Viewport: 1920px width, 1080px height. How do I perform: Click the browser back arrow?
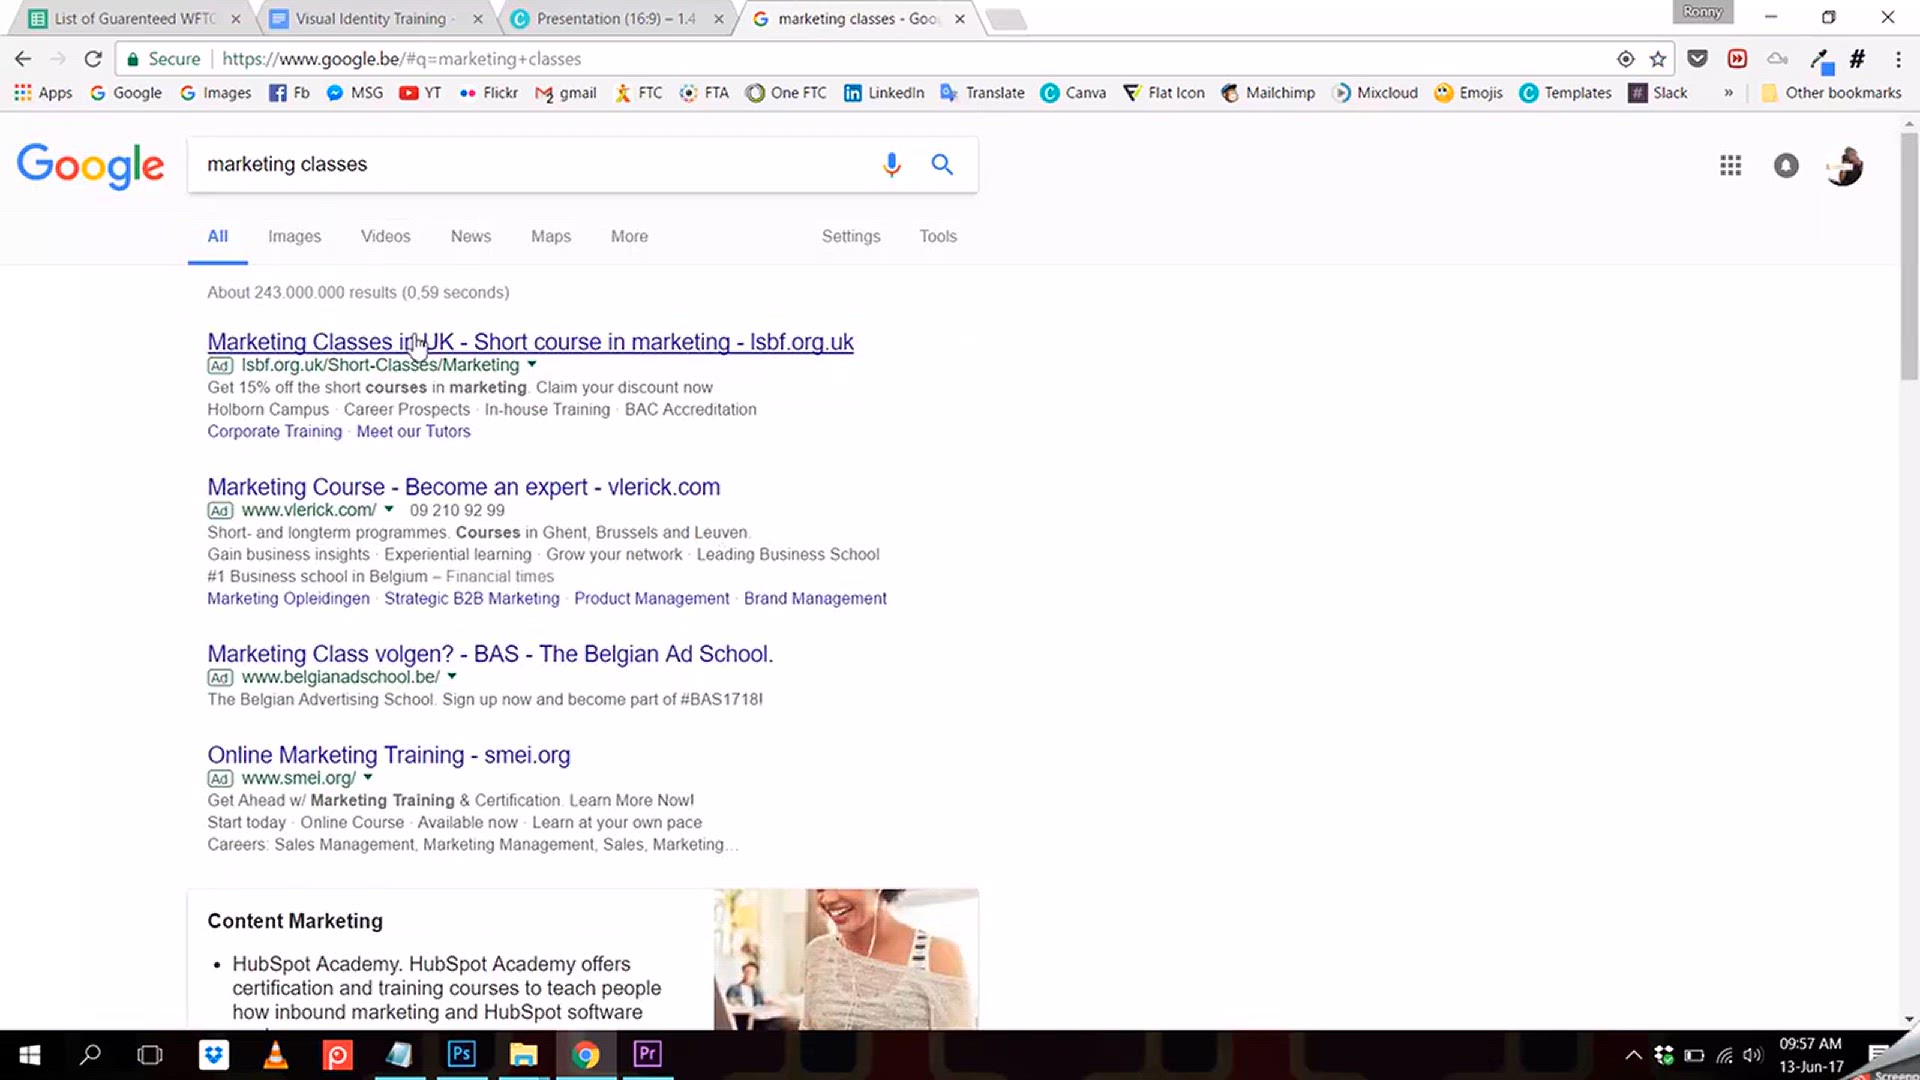(23, 59)
